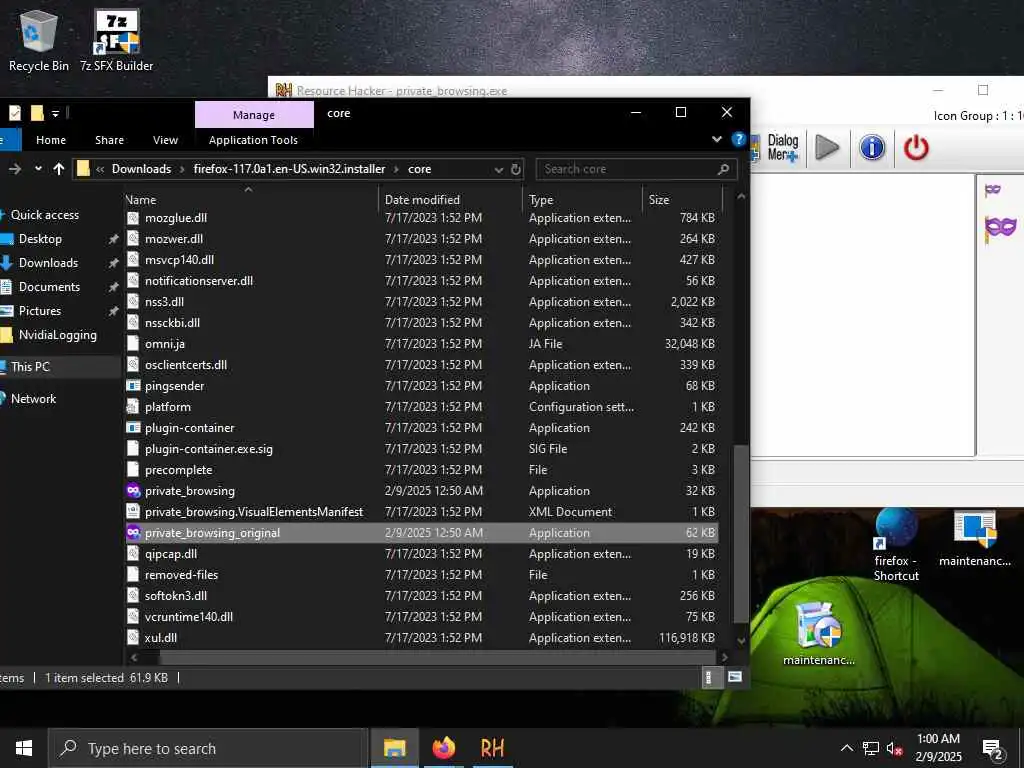This screenshot has width=1024, height=768.
Task: Click the red power icon in Resource Hacker
Action: [x=916, y=148]
